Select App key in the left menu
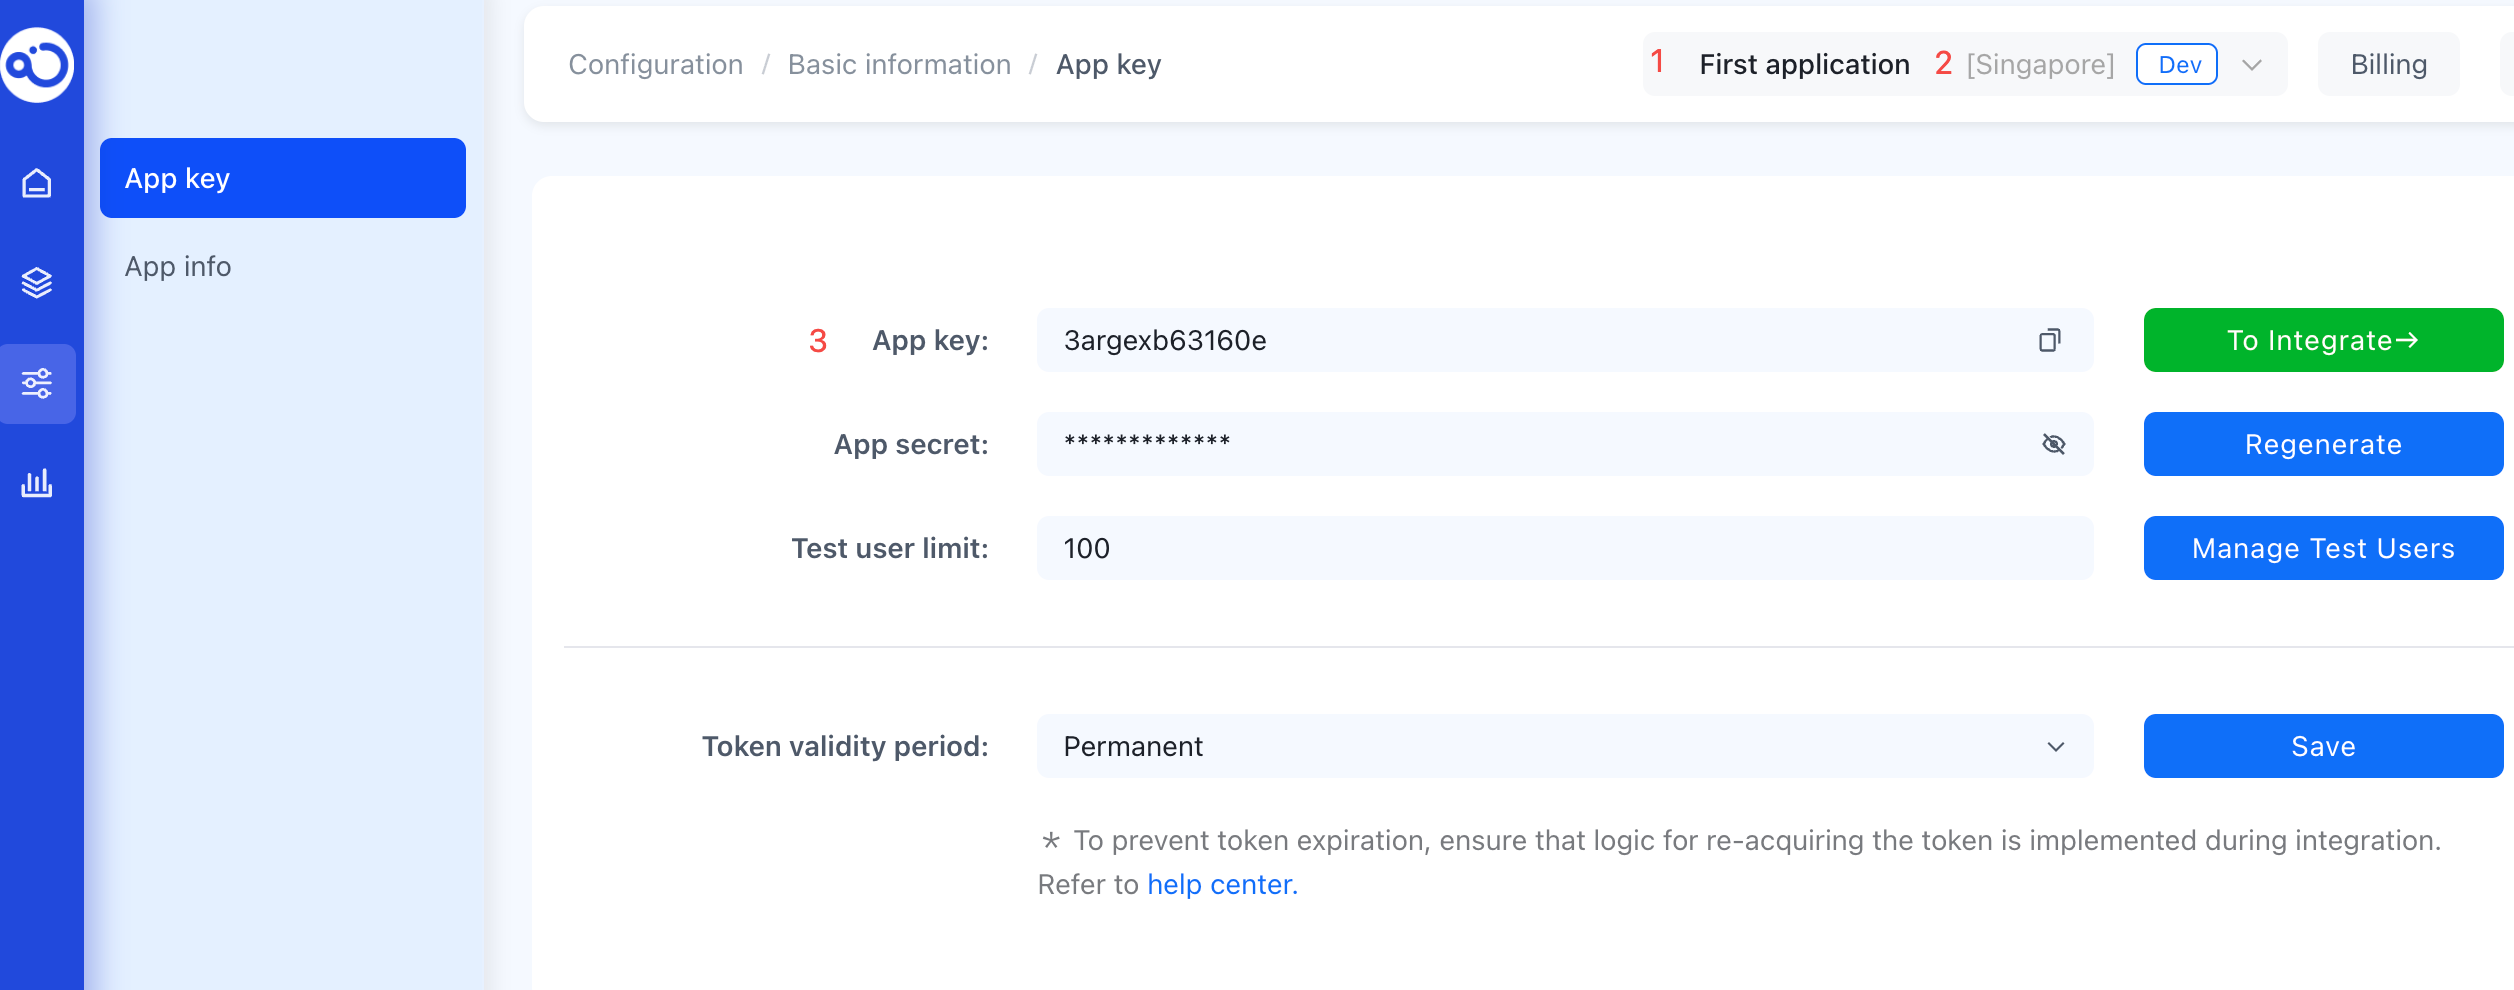 point(283,178)
